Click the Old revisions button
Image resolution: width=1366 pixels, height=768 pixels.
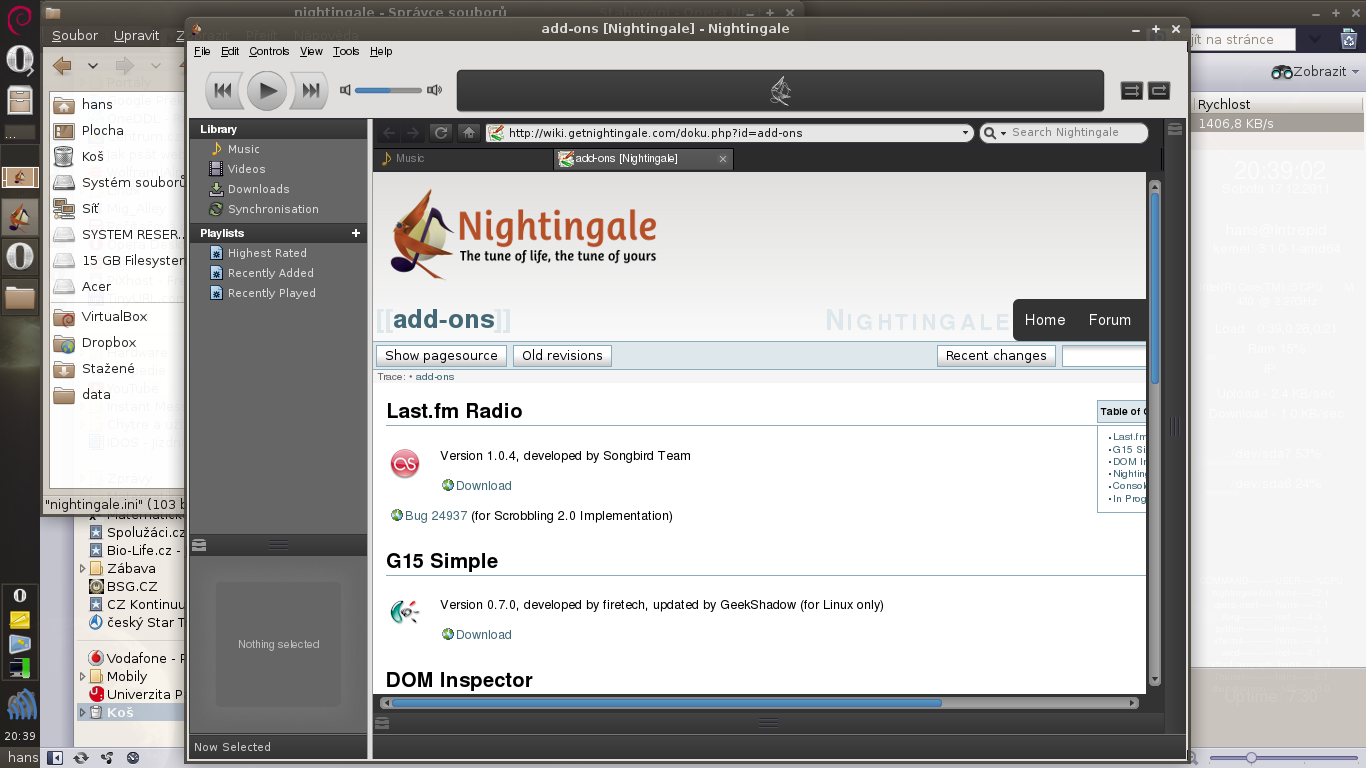click(562, 355)
